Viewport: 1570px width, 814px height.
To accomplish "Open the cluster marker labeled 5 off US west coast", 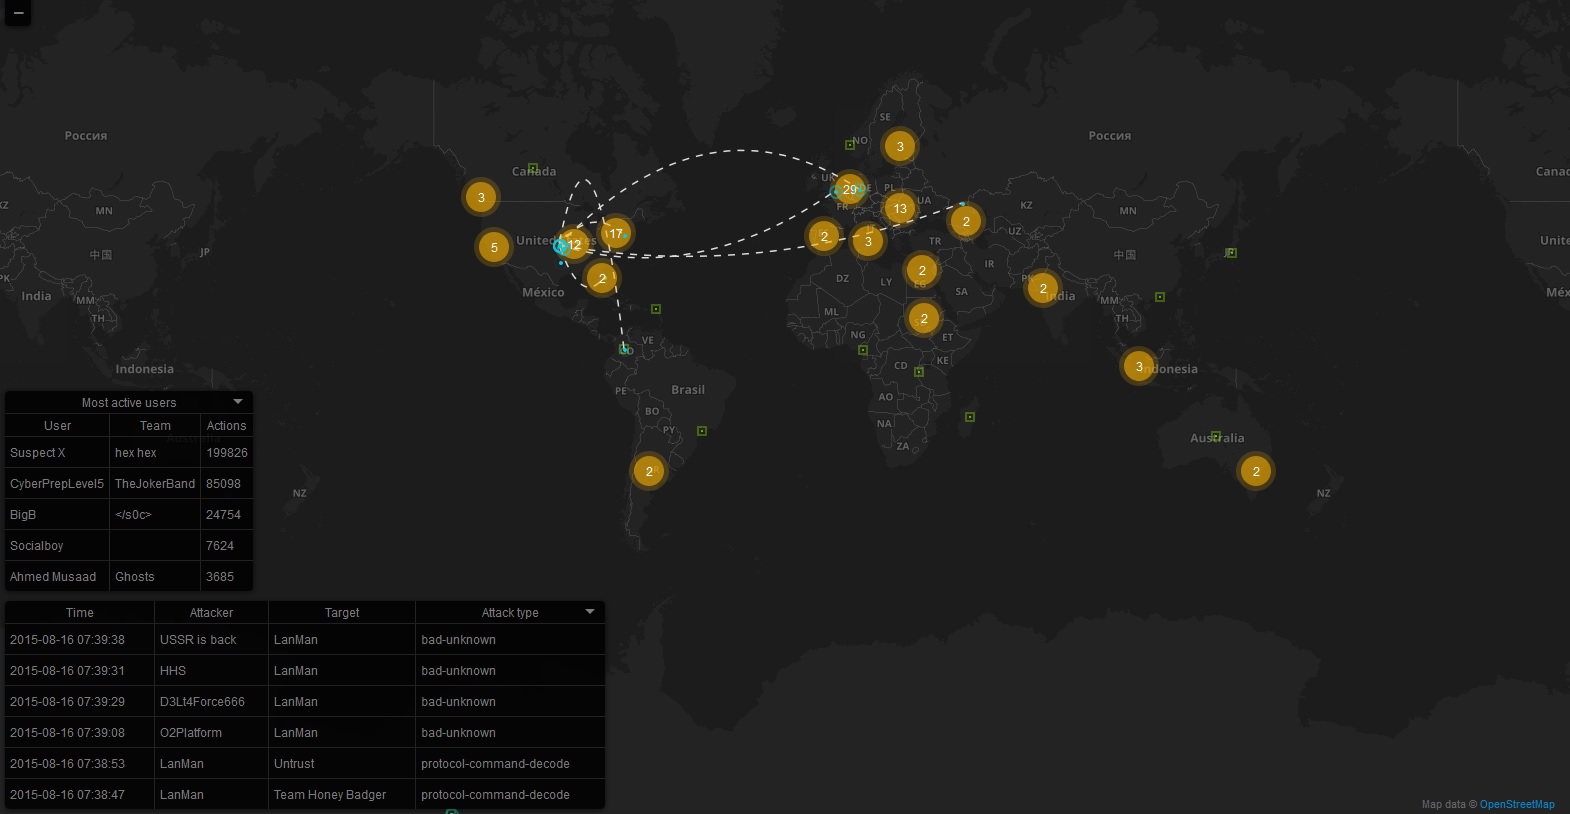I will (494, 247).
